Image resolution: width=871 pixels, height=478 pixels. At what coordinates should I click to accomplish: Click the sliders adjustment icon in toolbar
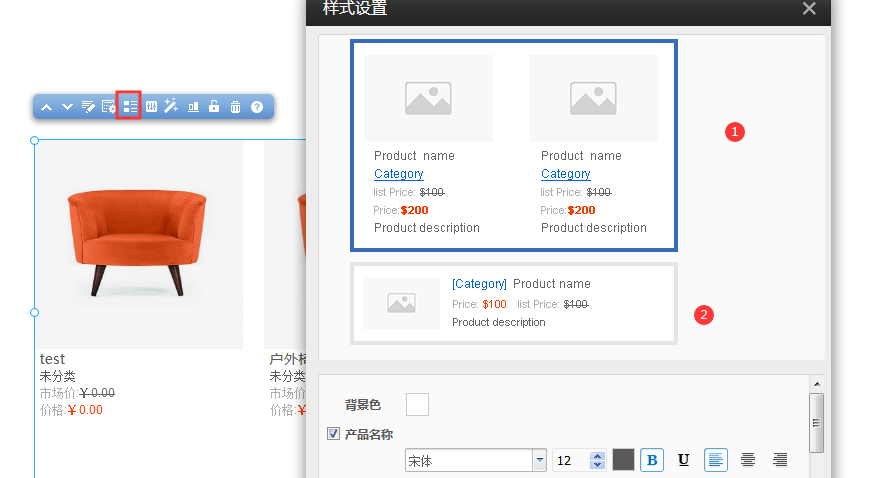[151, 106]
